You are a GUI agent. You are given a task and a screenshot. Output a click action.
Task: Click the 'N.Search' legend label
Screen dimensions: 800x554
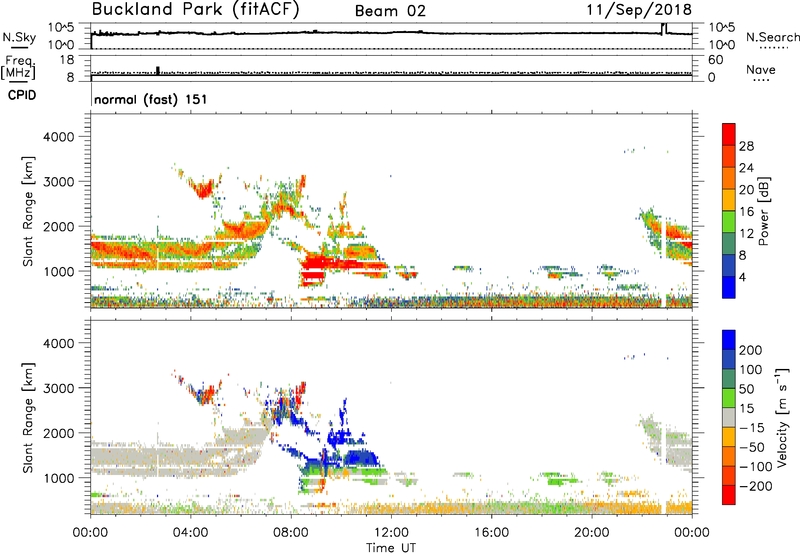click(772, 37)
